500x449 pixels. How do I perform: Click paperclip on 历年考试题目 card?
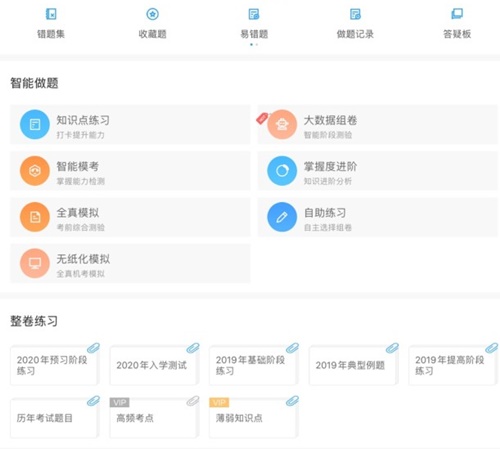[93, 401]
